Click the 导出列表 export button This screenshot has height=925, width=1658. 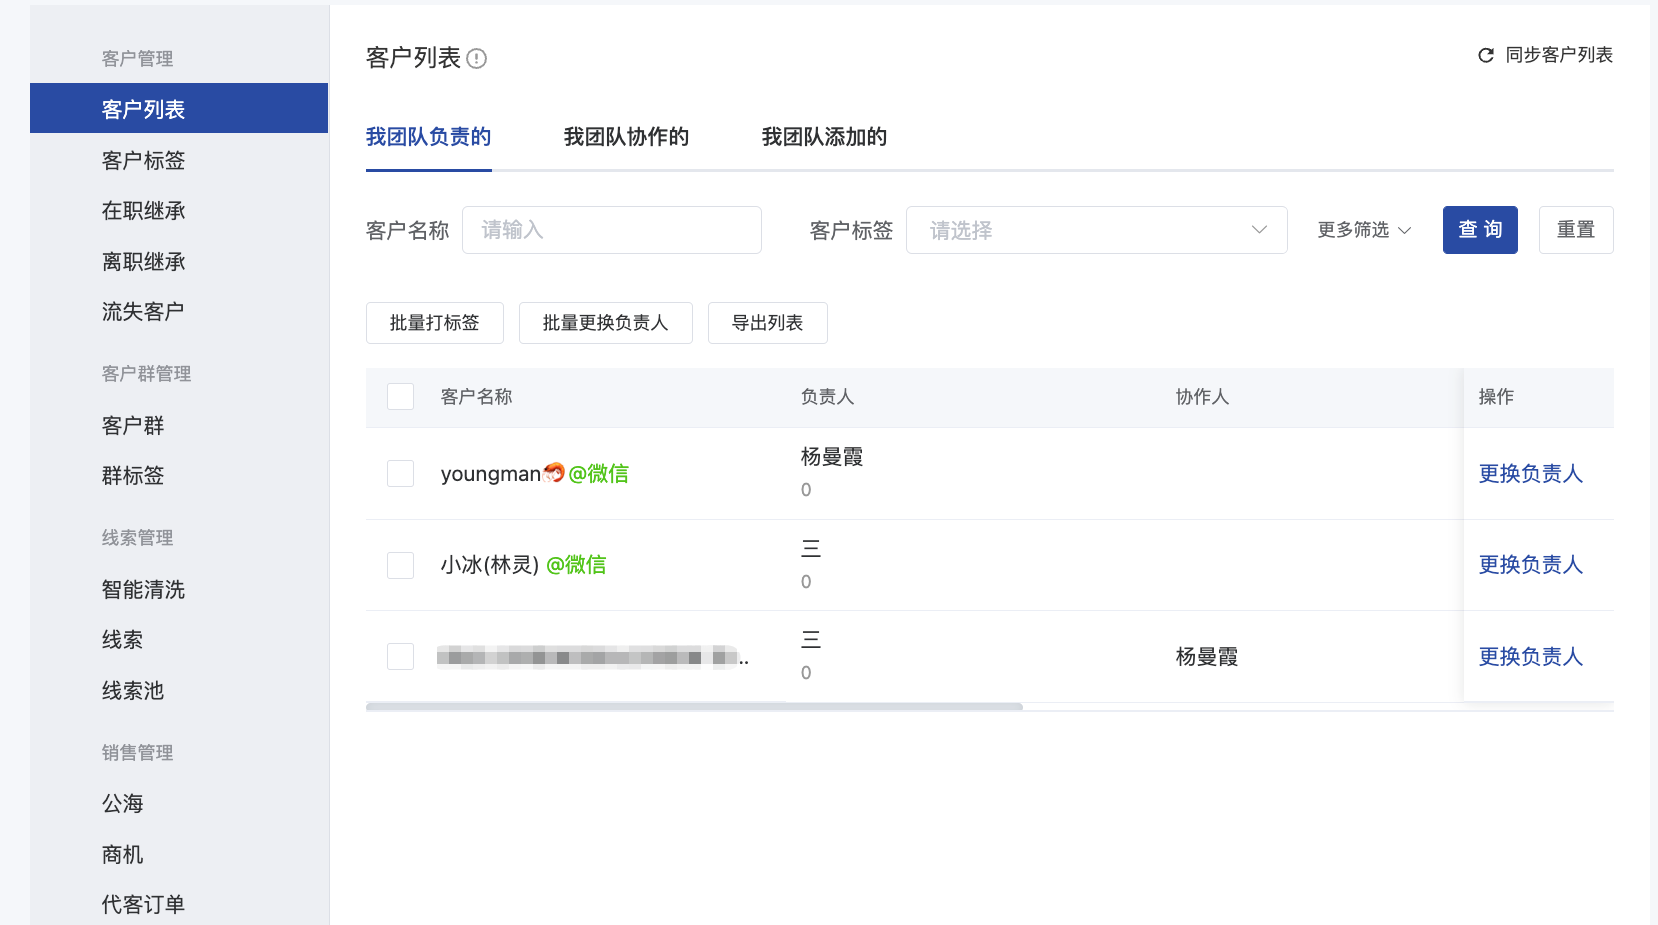click(768, 323)
